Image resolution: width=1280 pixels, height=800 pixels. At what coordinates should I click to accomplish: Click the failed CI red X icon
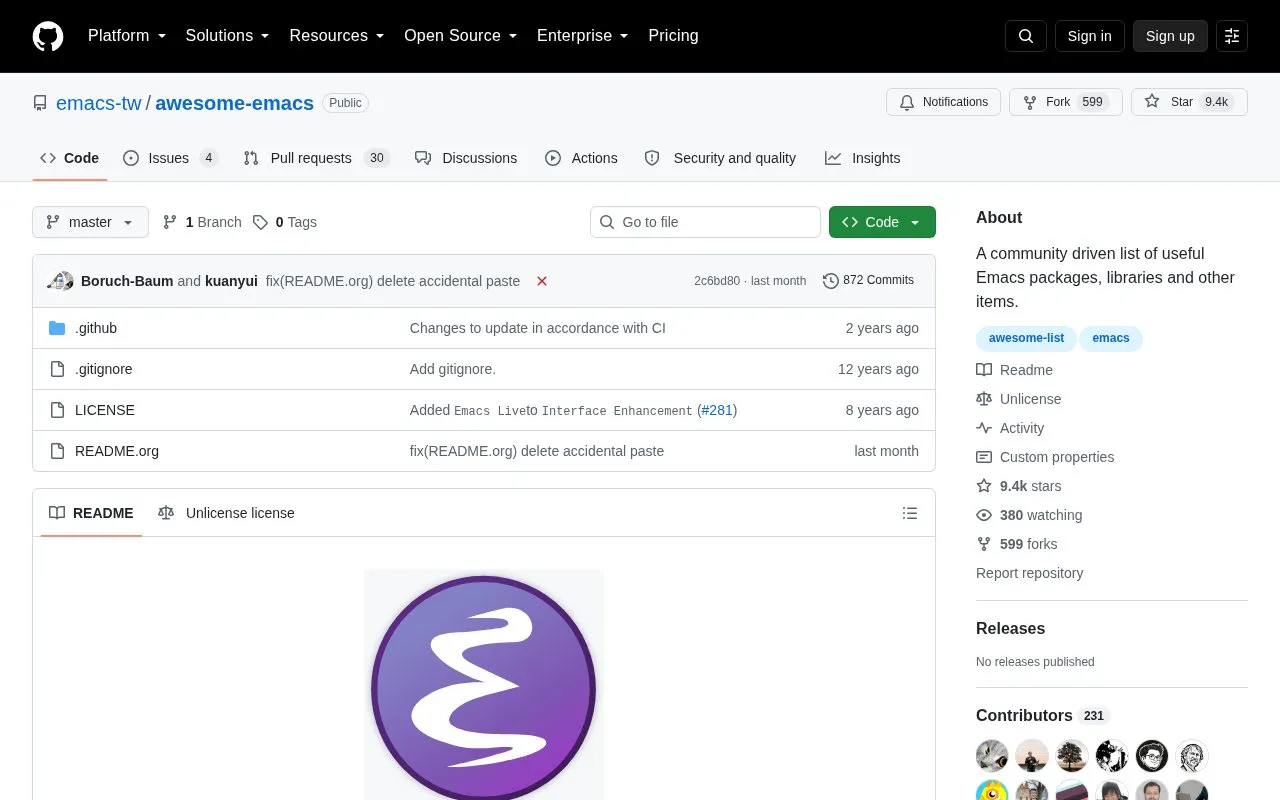coord(542,281)
